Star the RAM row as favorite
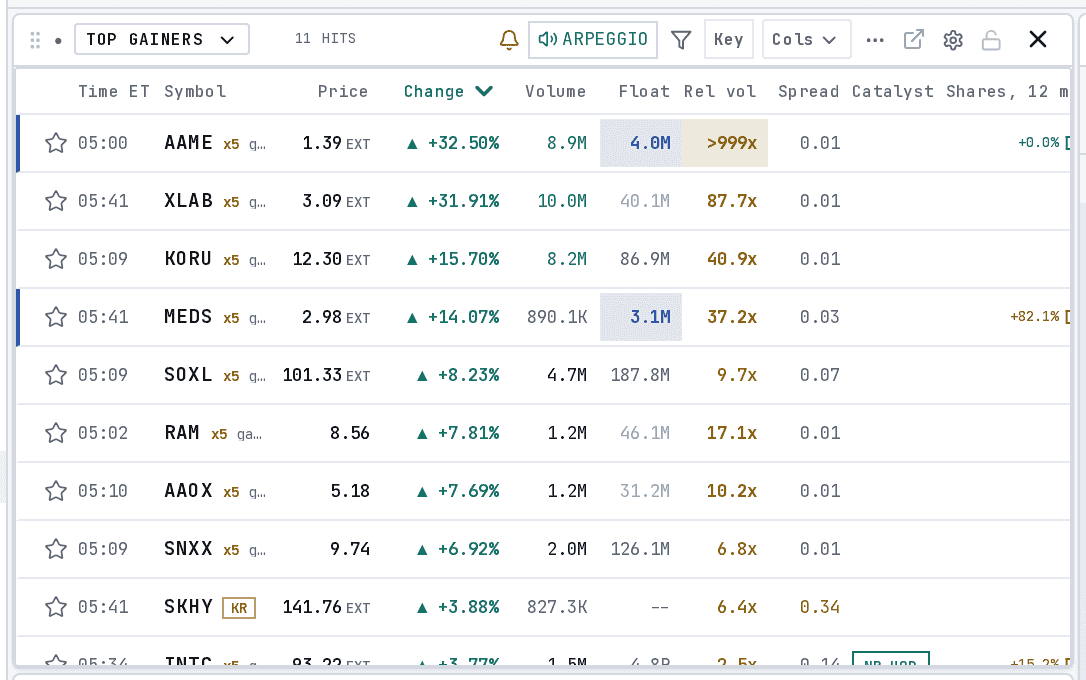 point(56,433)
